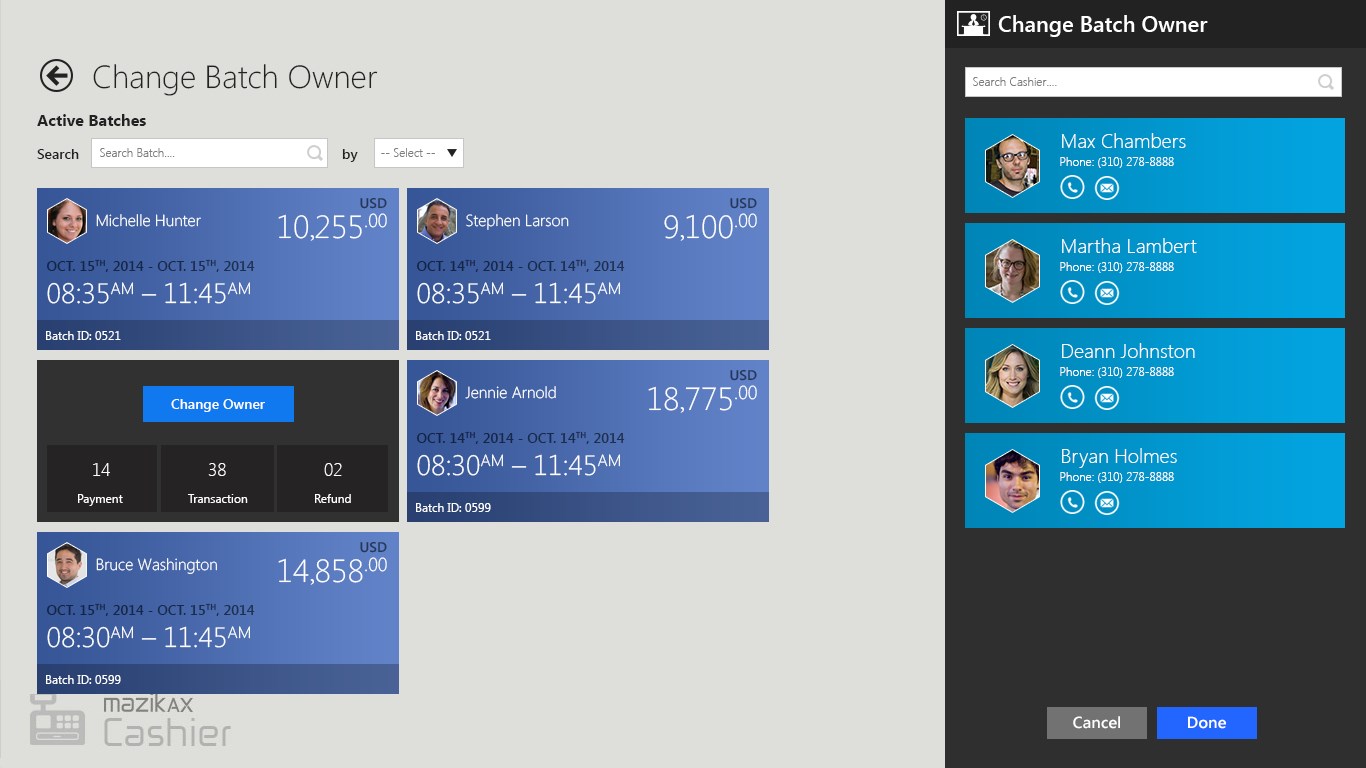Click into the Search Cashier field
The height and width of the screenshot is (768, 1366).
point(1138,82)
